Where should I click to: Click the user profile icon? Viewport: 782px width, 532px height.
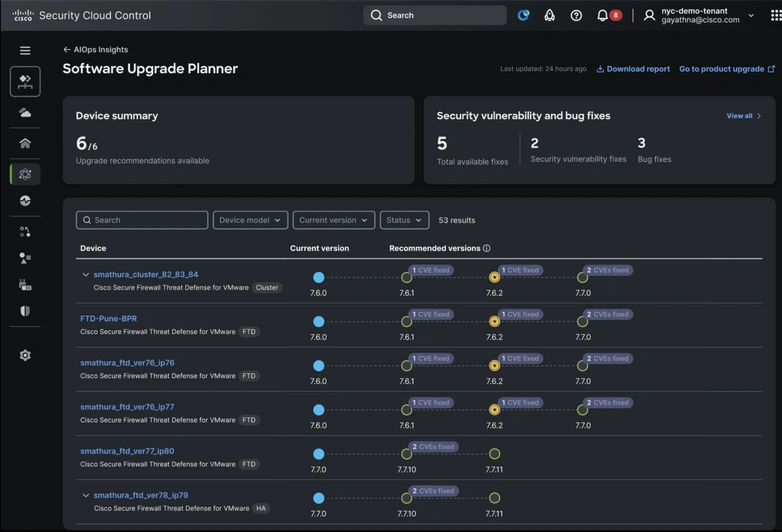tap(649, 15)
